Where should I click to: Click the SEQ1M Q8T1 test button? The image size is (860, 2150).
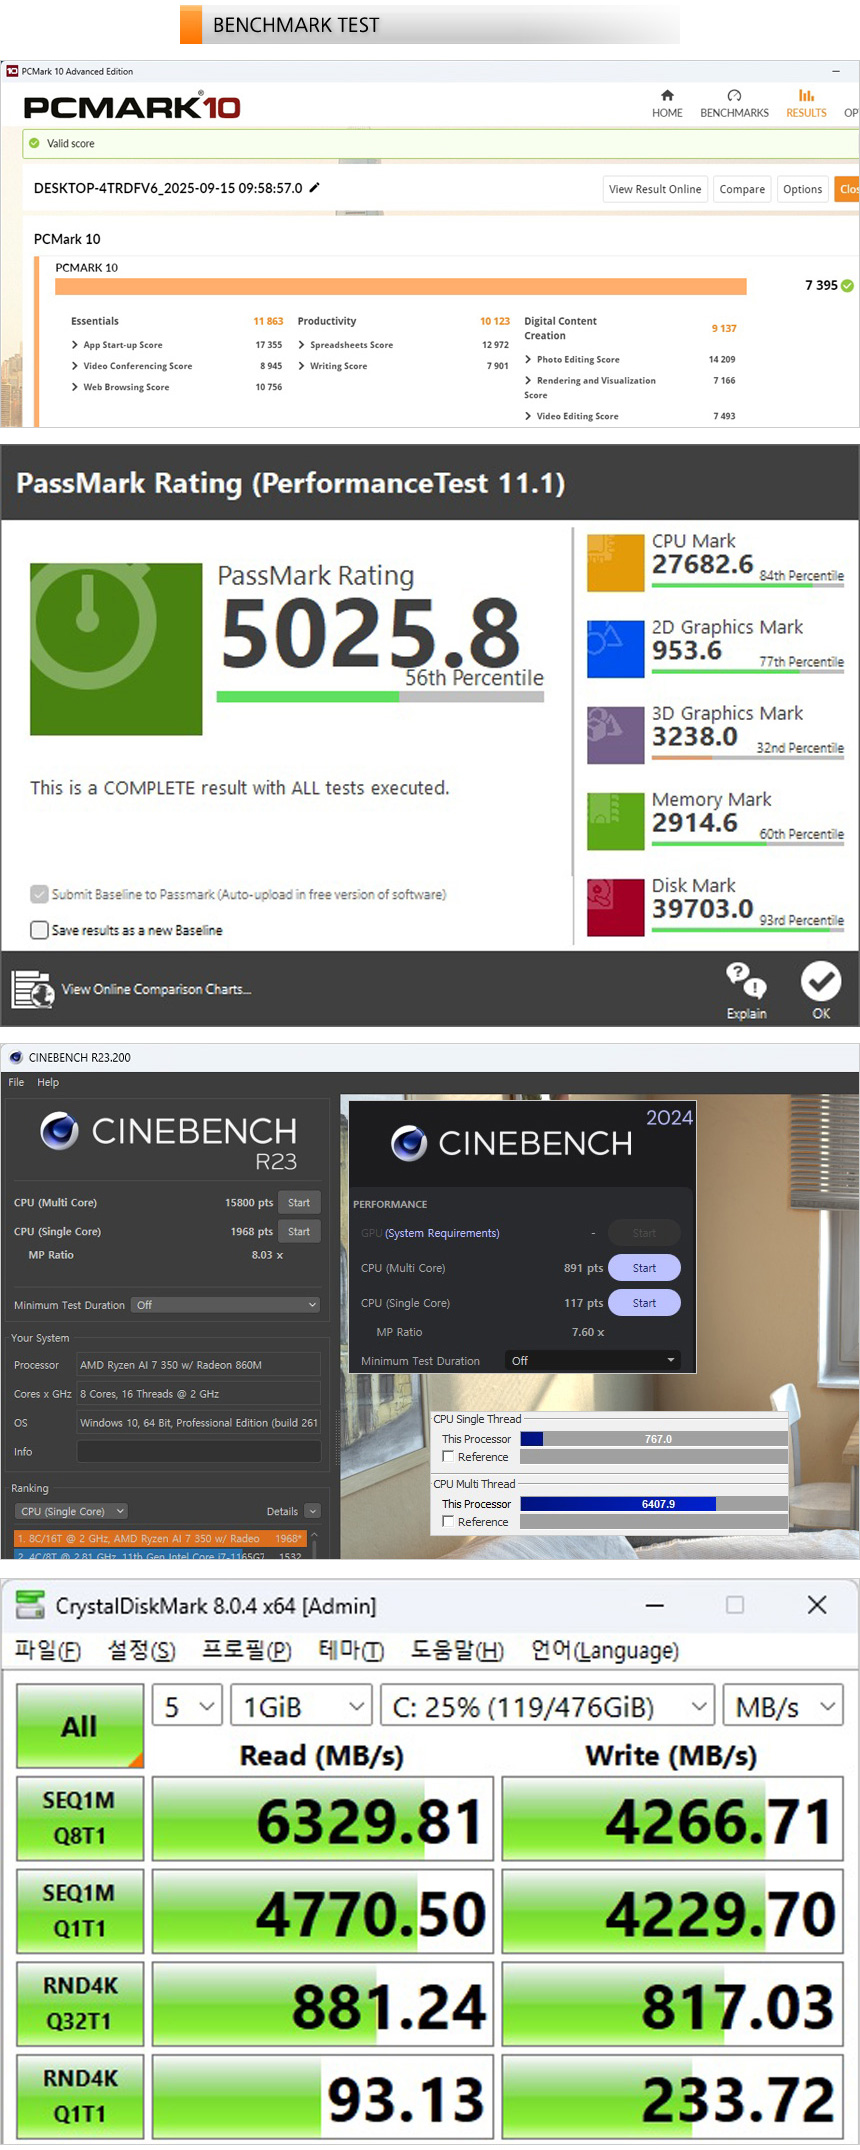pos(80,1818)
